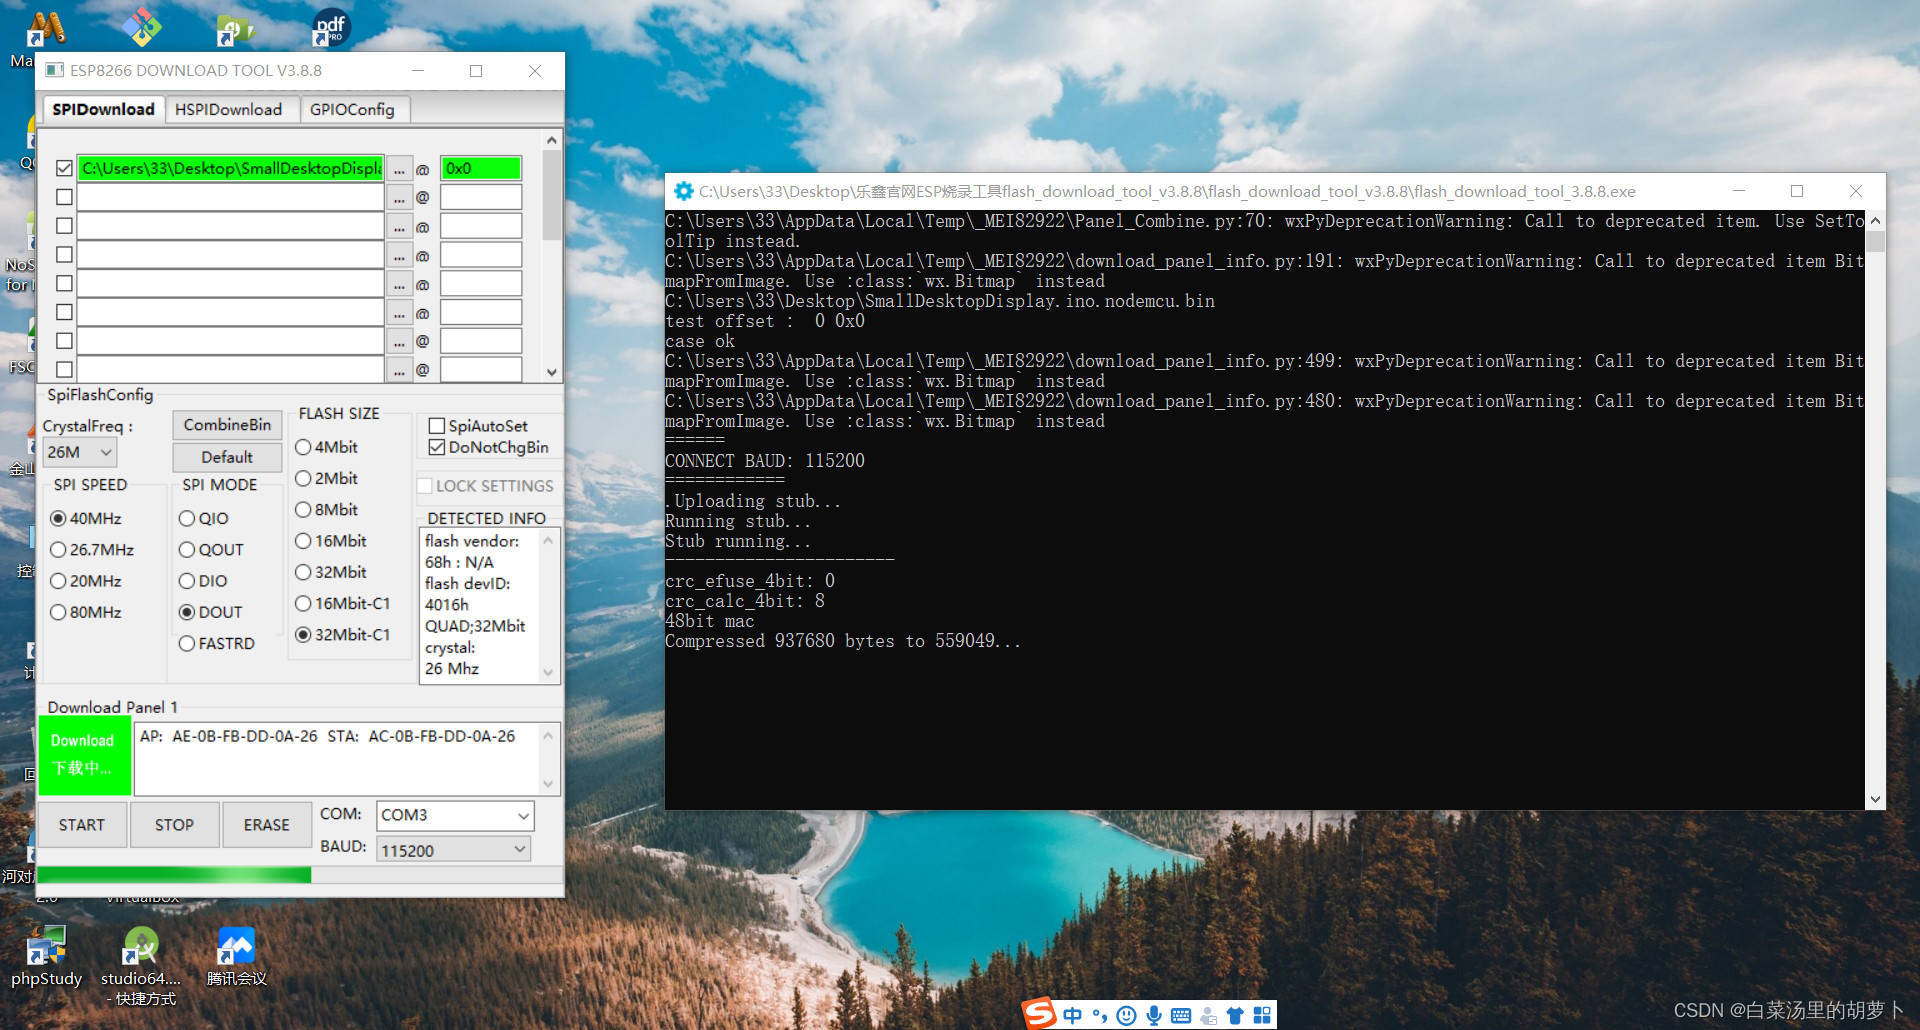Click the AP MAC address text

[x=229, y=736]
